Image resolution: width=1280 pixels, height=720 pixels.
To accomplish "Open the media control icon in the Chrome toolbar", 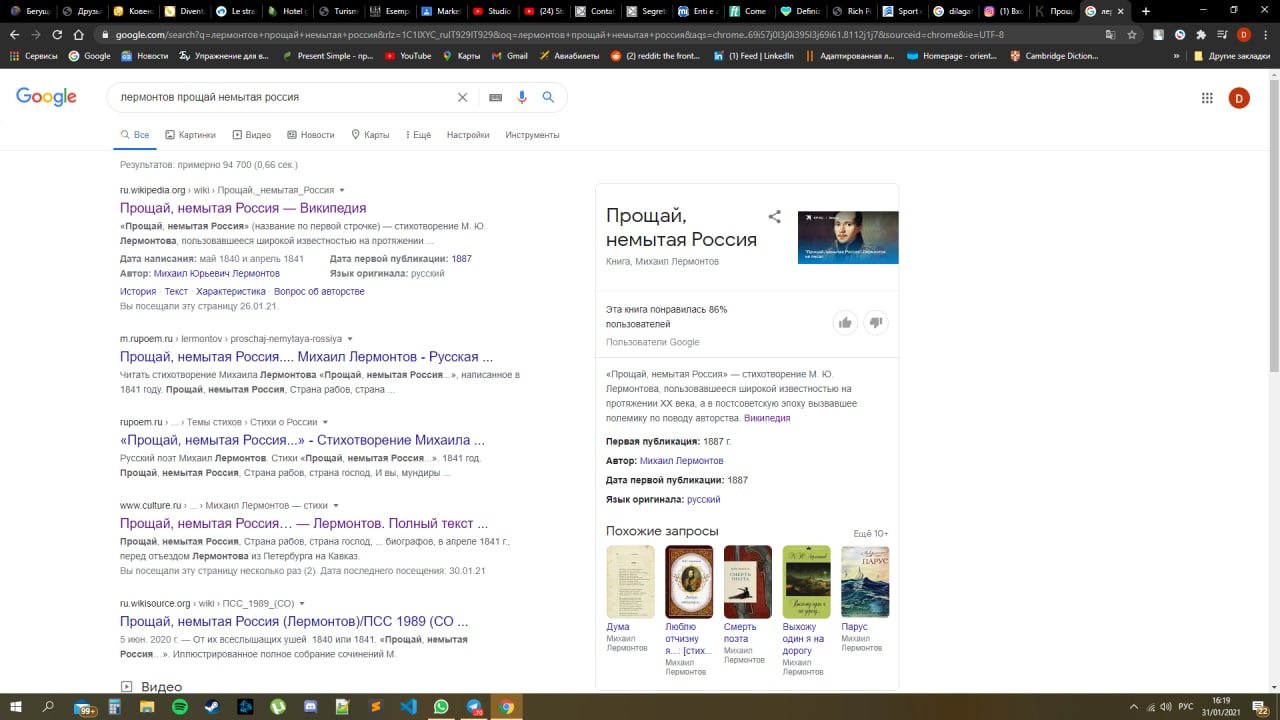I will [x=1222, y=34].
